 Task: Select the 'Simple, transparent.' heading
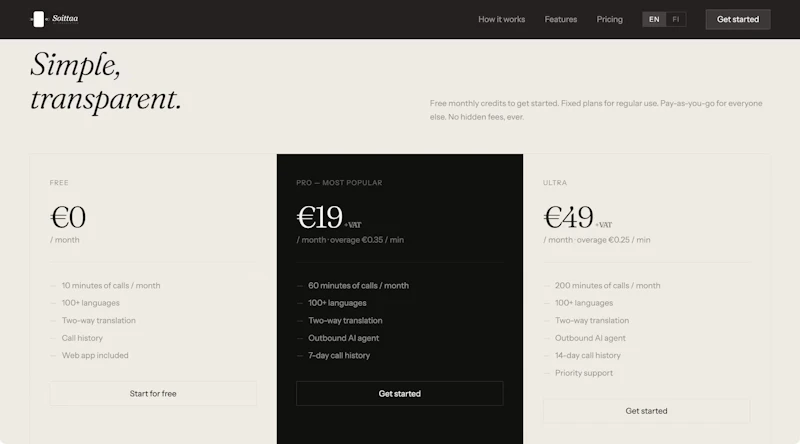pyautogui.click(x=106, y=81)
